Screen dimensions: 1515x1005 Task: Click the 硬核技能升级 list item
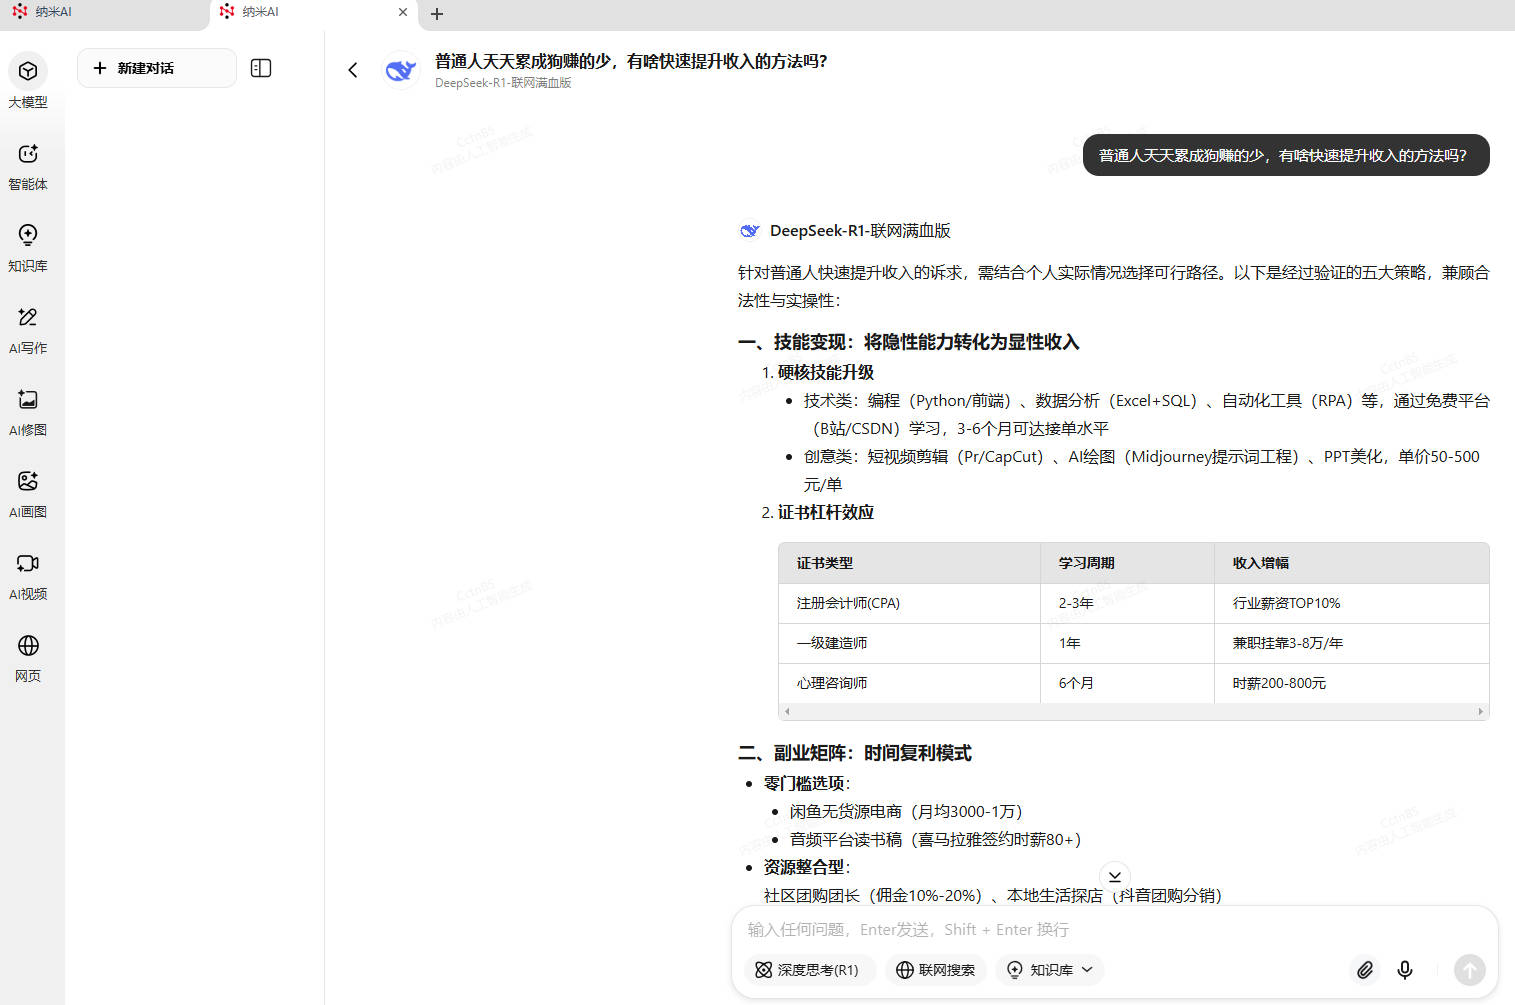pyautogui.click(x=826, y=372)
